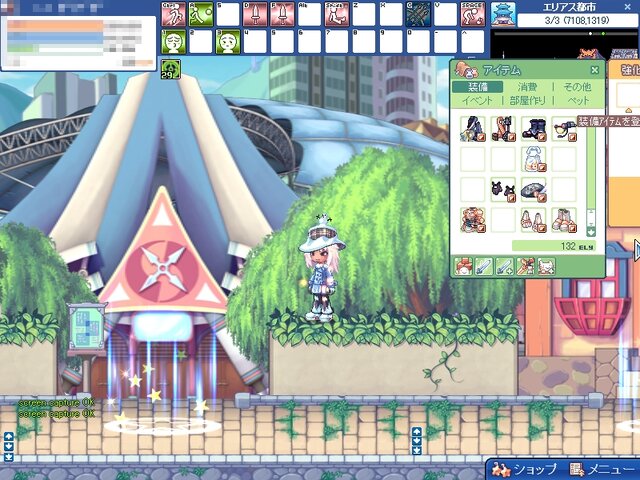
Task: Open the メニュー button
Action: 602,469
